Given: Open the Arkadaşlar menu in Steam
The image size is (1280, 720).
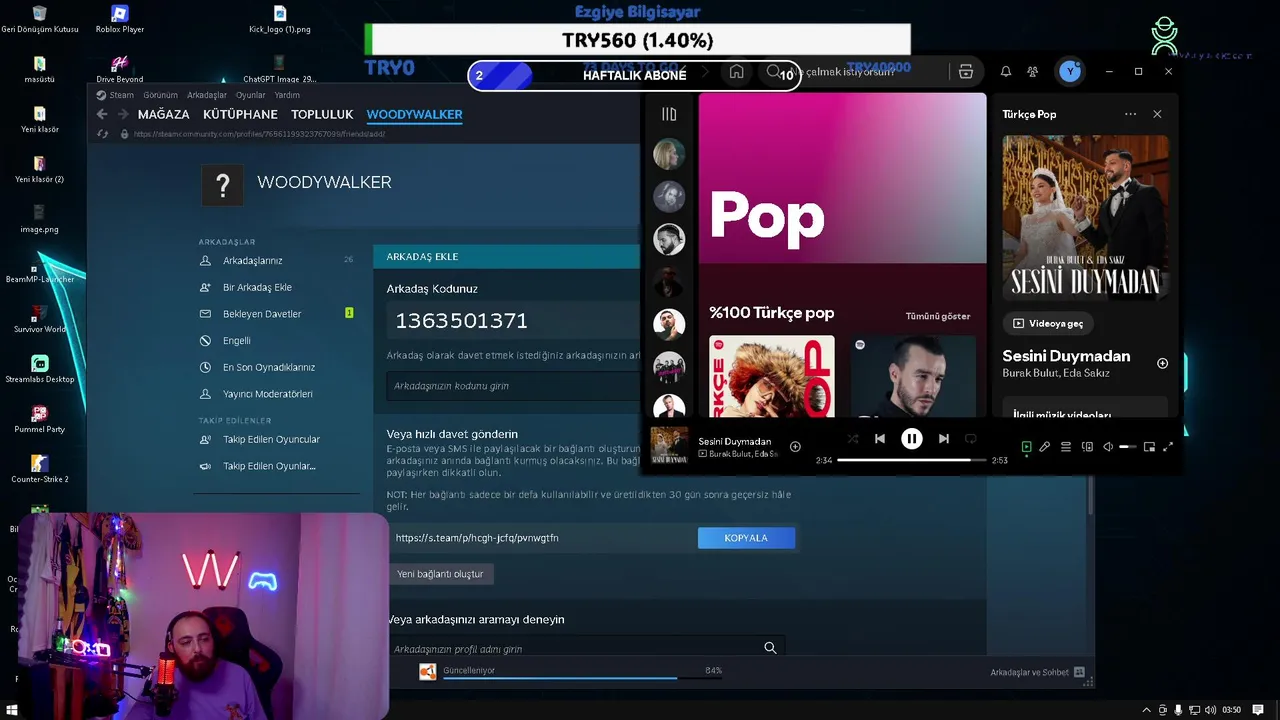Looking at the screenshot, I should 207,95.
